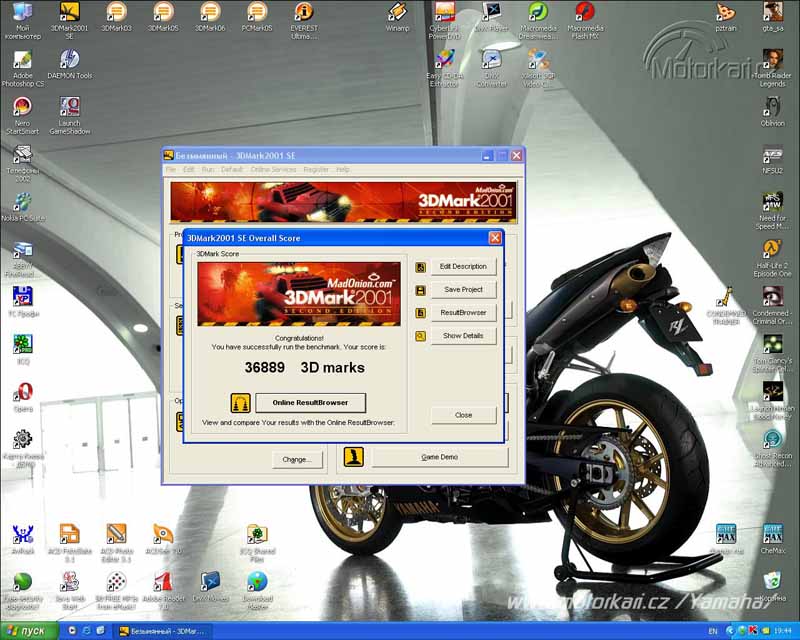Select the 36889 score value text

[265, 367]
